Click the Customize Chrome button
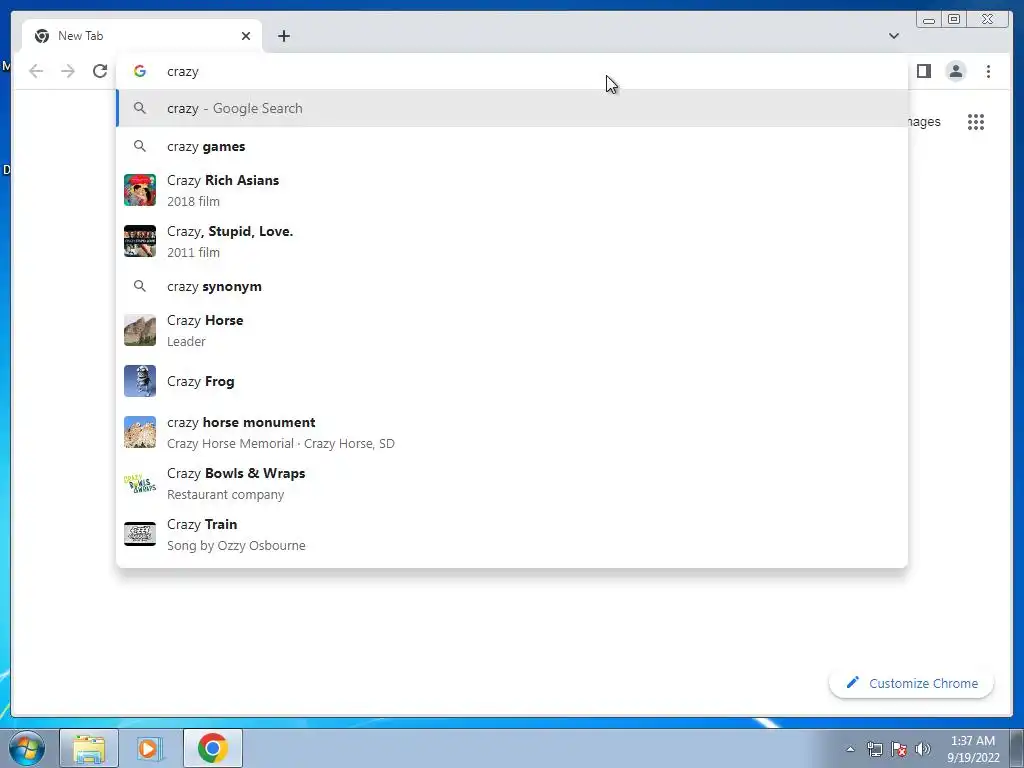This screenshot has height=768, width=1024. (x=912, y=683)
